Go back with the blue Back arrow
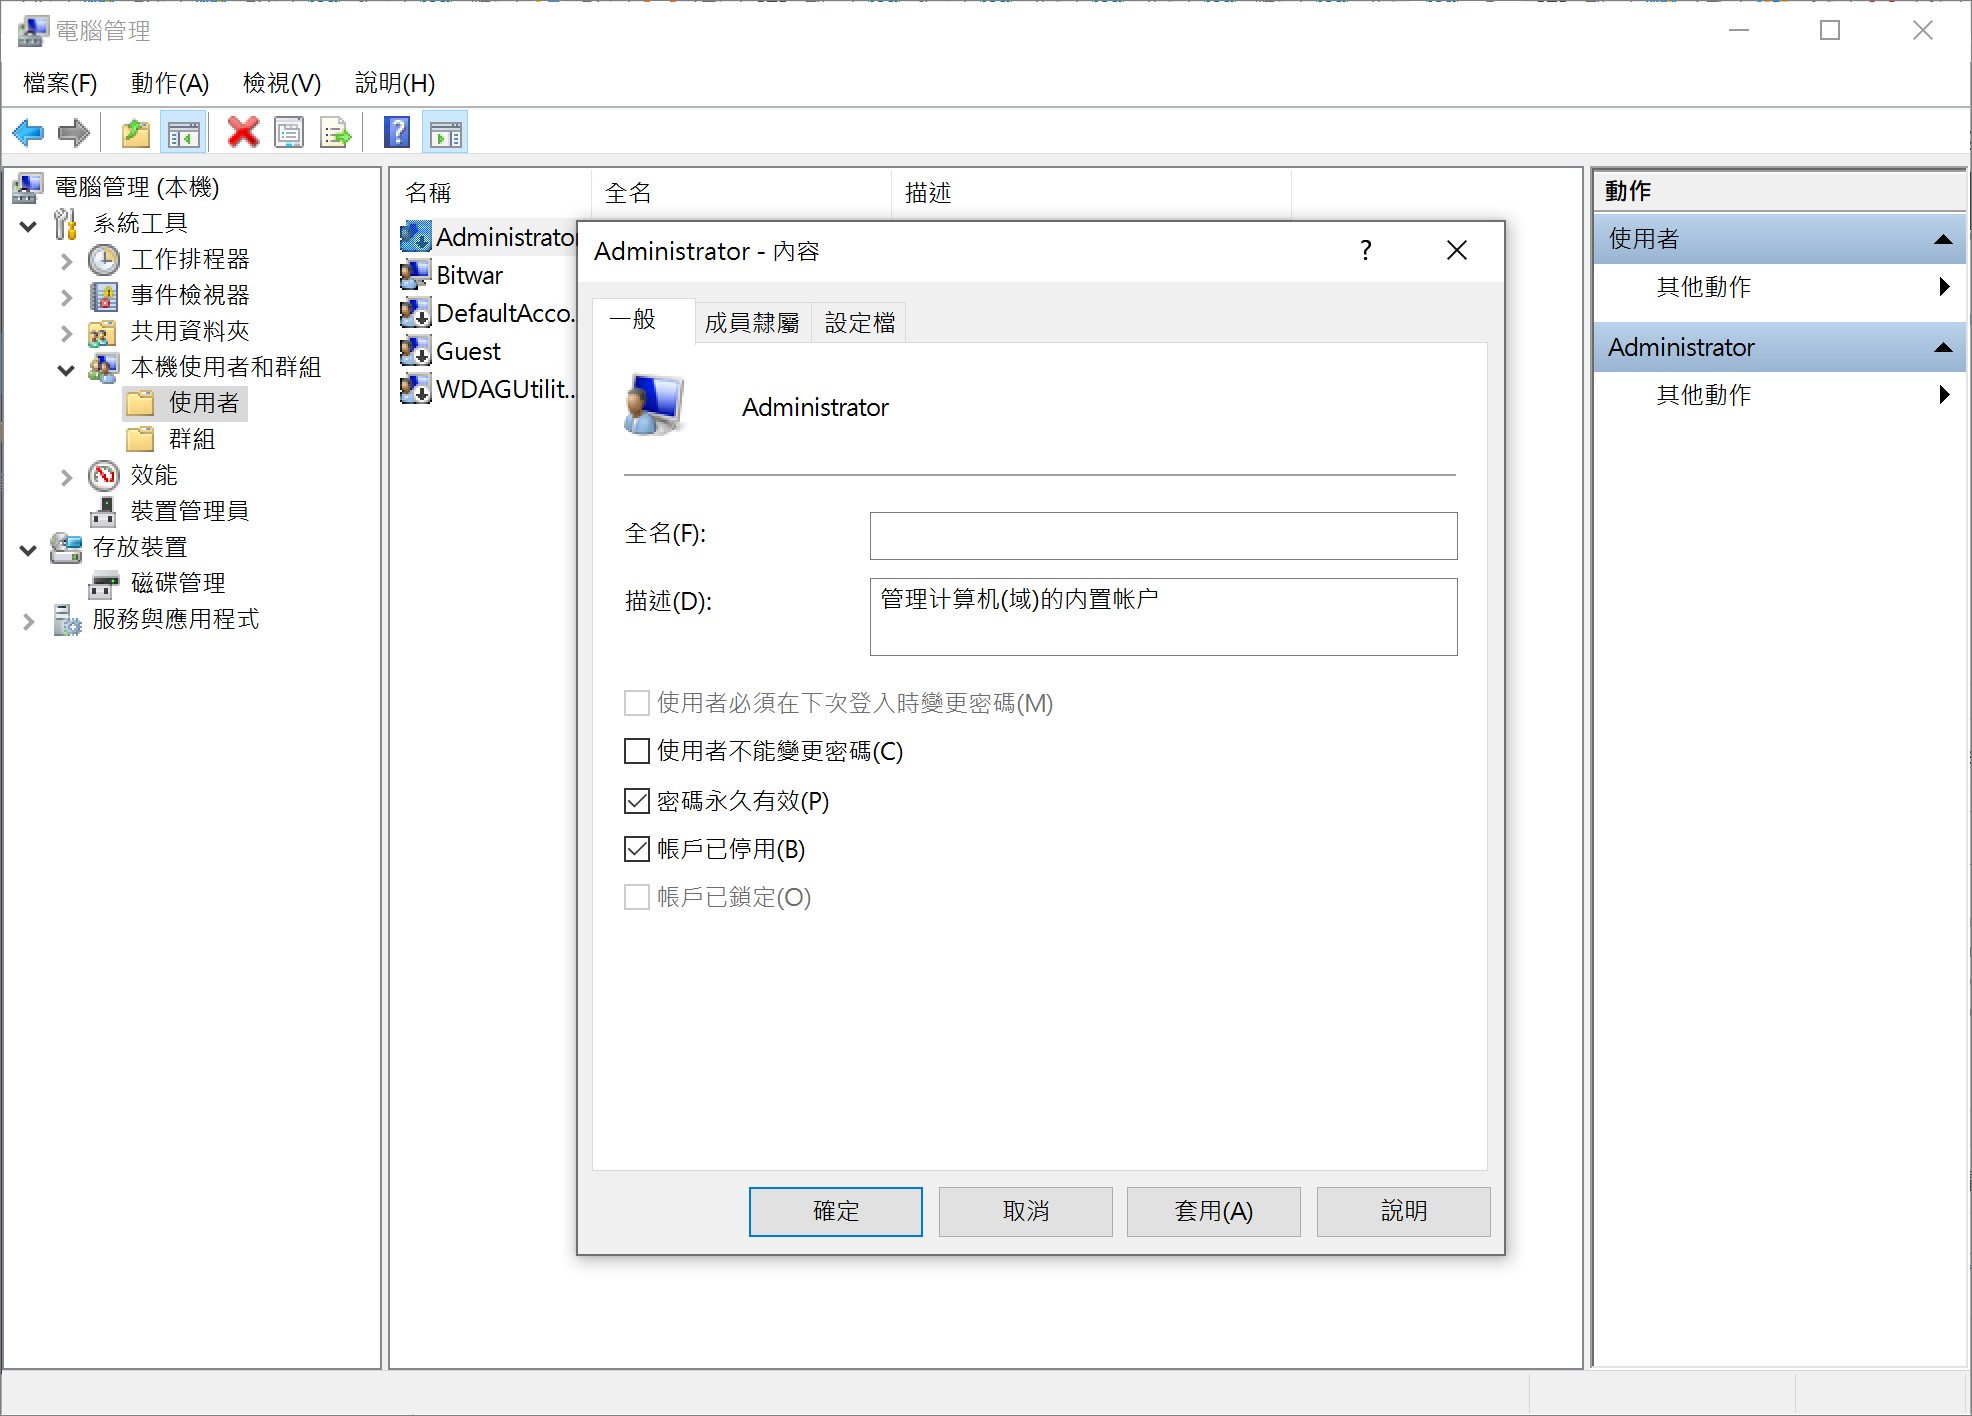This screenshot has width=1972, height=1416. pos(28,132)
